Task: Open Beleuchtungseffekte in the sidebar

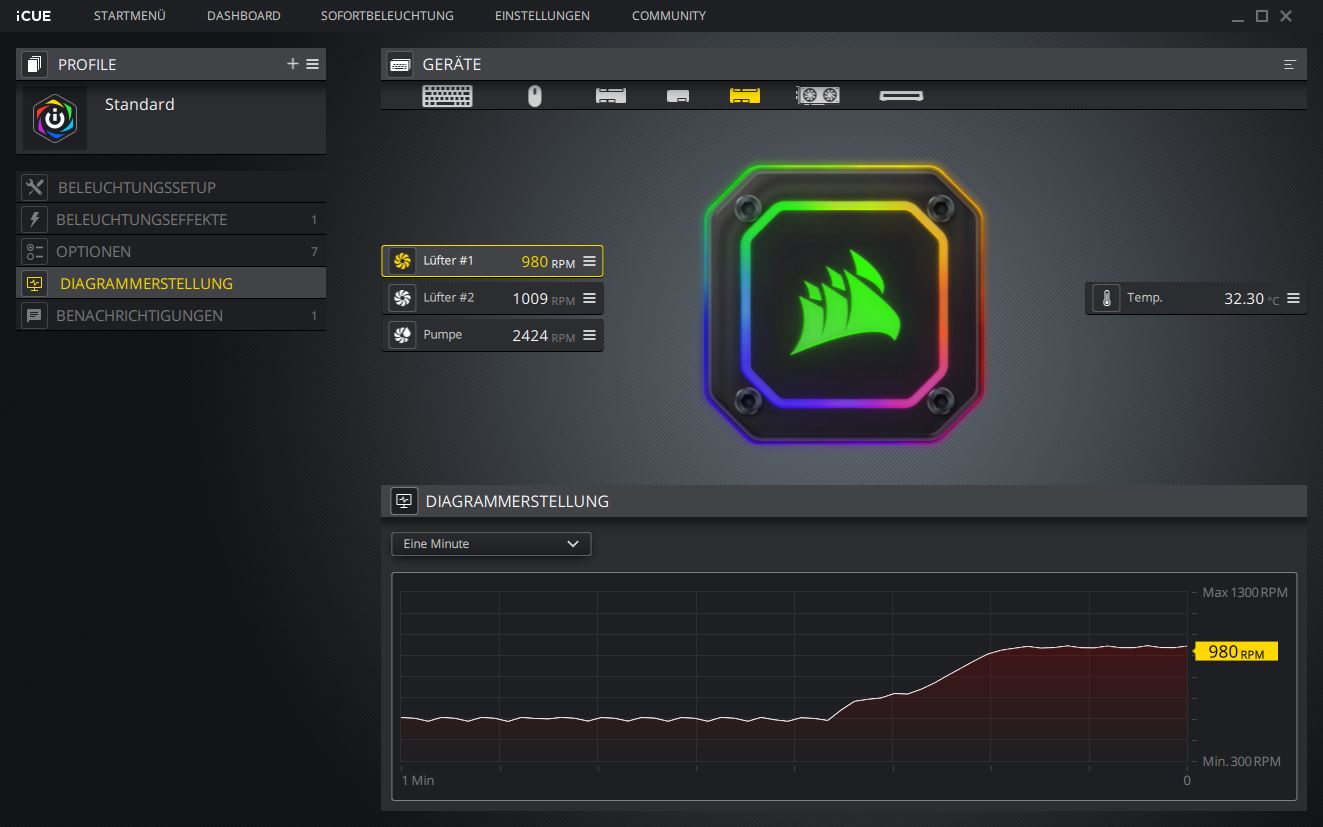Action: (x=142, y=220)
